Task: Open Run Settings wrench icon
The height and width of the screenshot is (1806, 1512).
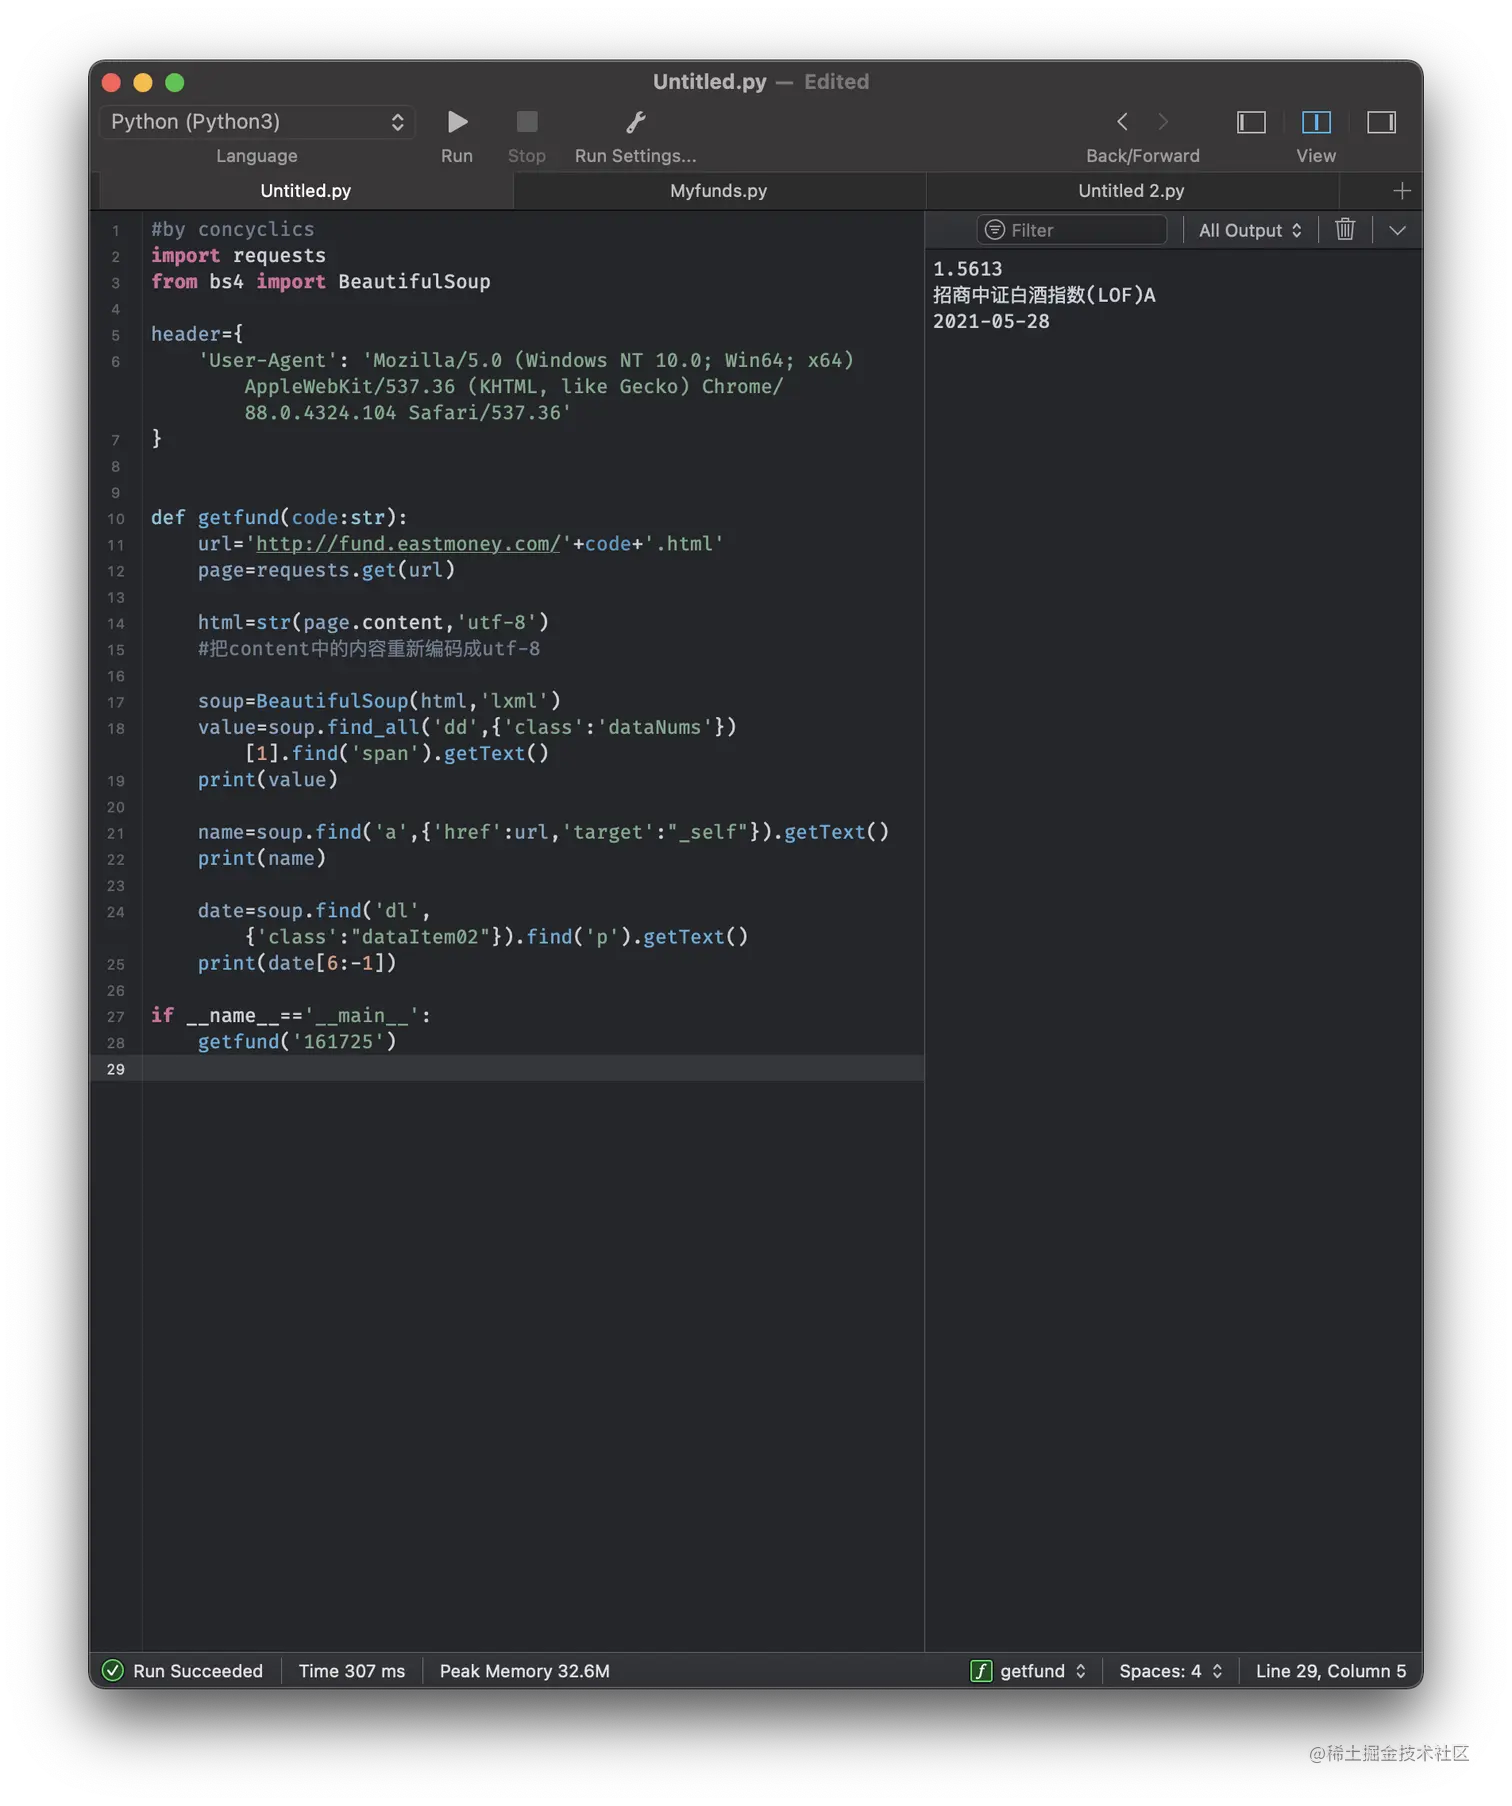Action: coord(635,122)
